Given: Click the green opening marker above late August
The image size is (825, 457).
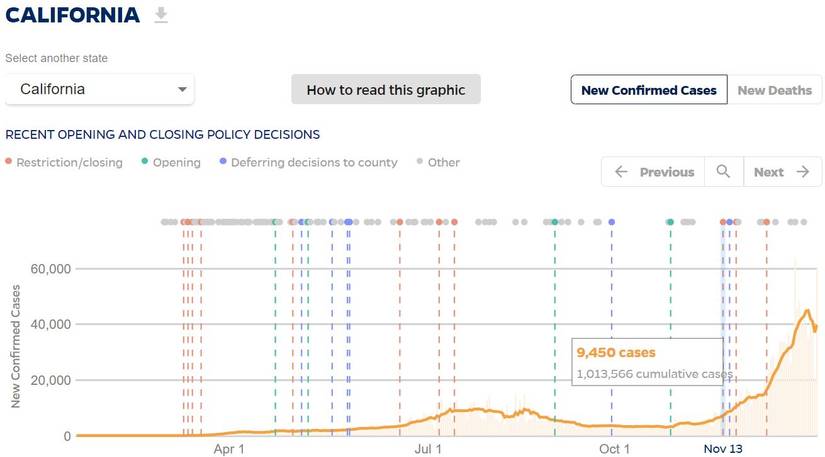Looking at the screenshot, I should (555, 222).
